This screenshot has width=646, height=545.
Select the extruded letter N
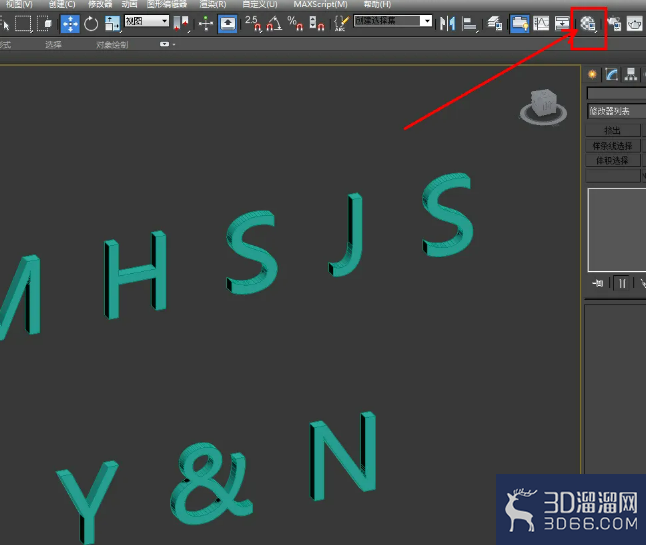tap(343, 456)
